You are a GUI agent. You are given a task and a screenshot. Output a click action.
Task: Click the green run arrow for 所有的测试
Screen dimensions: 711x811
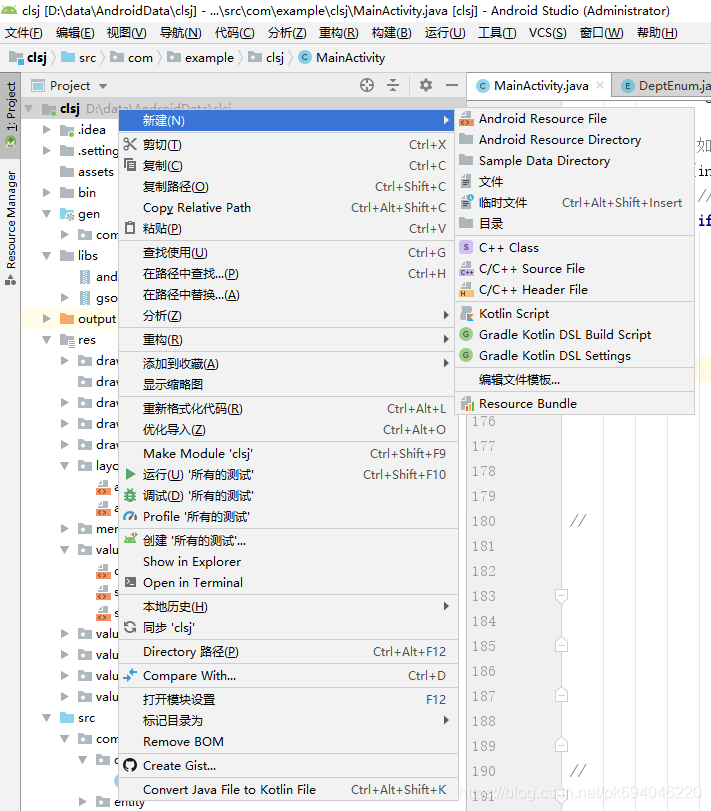pyautogui.click(x=130, y=474)
